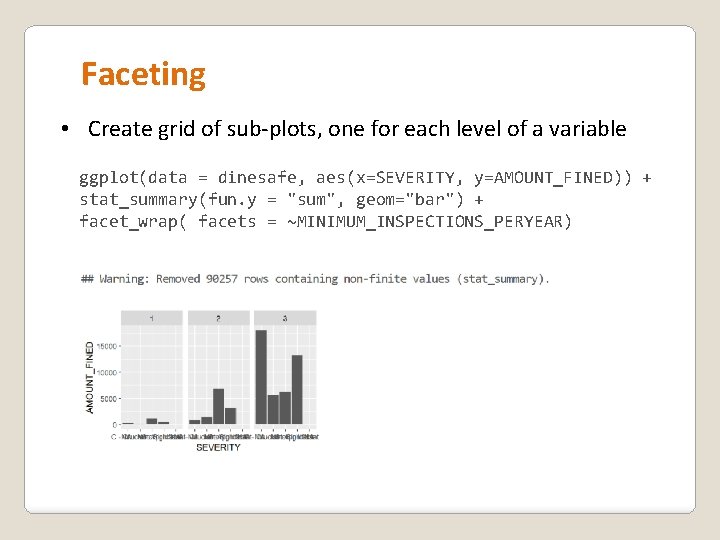Click the AMOUNT_FINED text in the code

click(x=553, y=178)
